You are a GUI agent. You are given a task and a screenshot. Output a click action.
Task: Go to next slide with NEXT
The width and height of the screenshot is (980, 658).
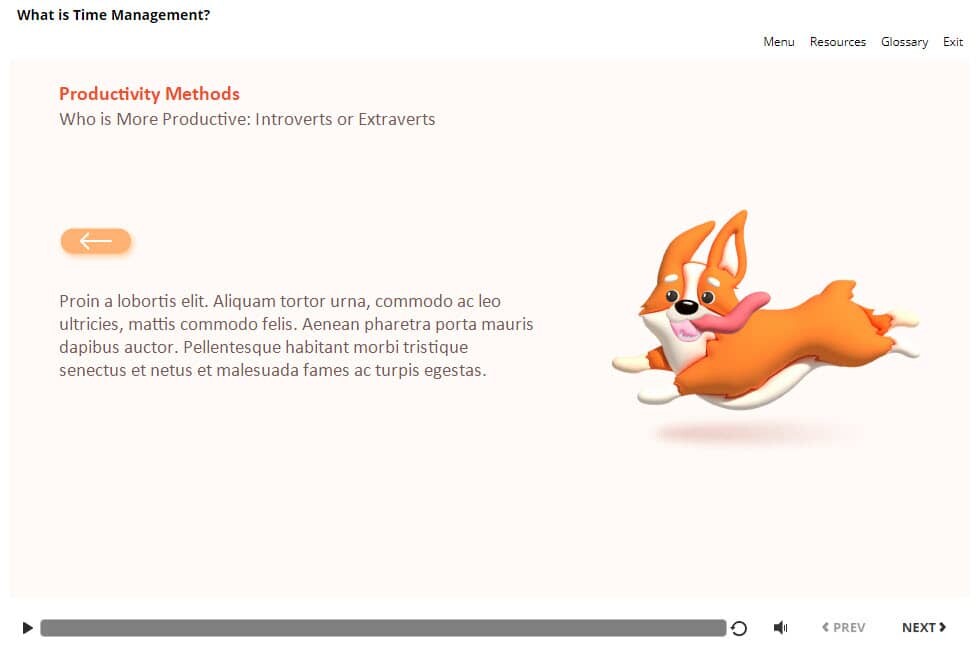[918, 627]
